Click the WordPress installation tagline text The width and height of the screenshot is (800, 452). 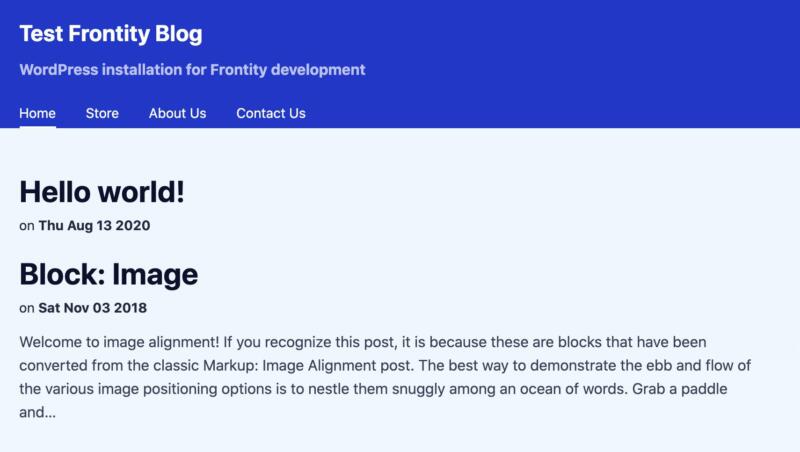(x=192, y=70)
